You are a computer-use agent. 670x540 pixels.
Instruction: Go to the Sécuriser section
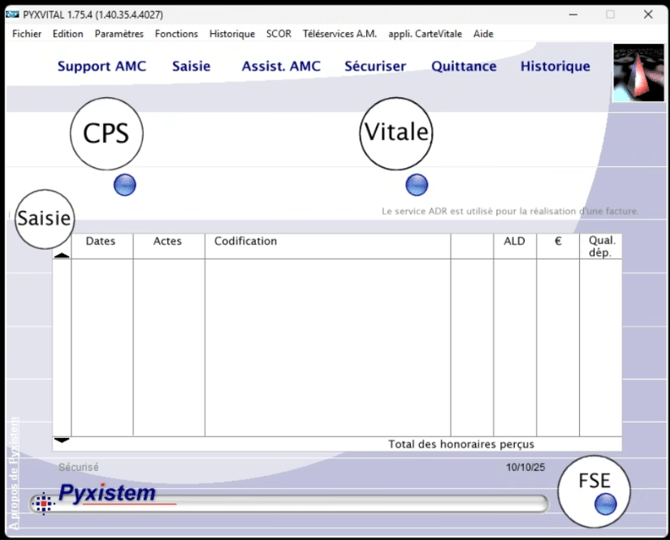pos(375,66)
